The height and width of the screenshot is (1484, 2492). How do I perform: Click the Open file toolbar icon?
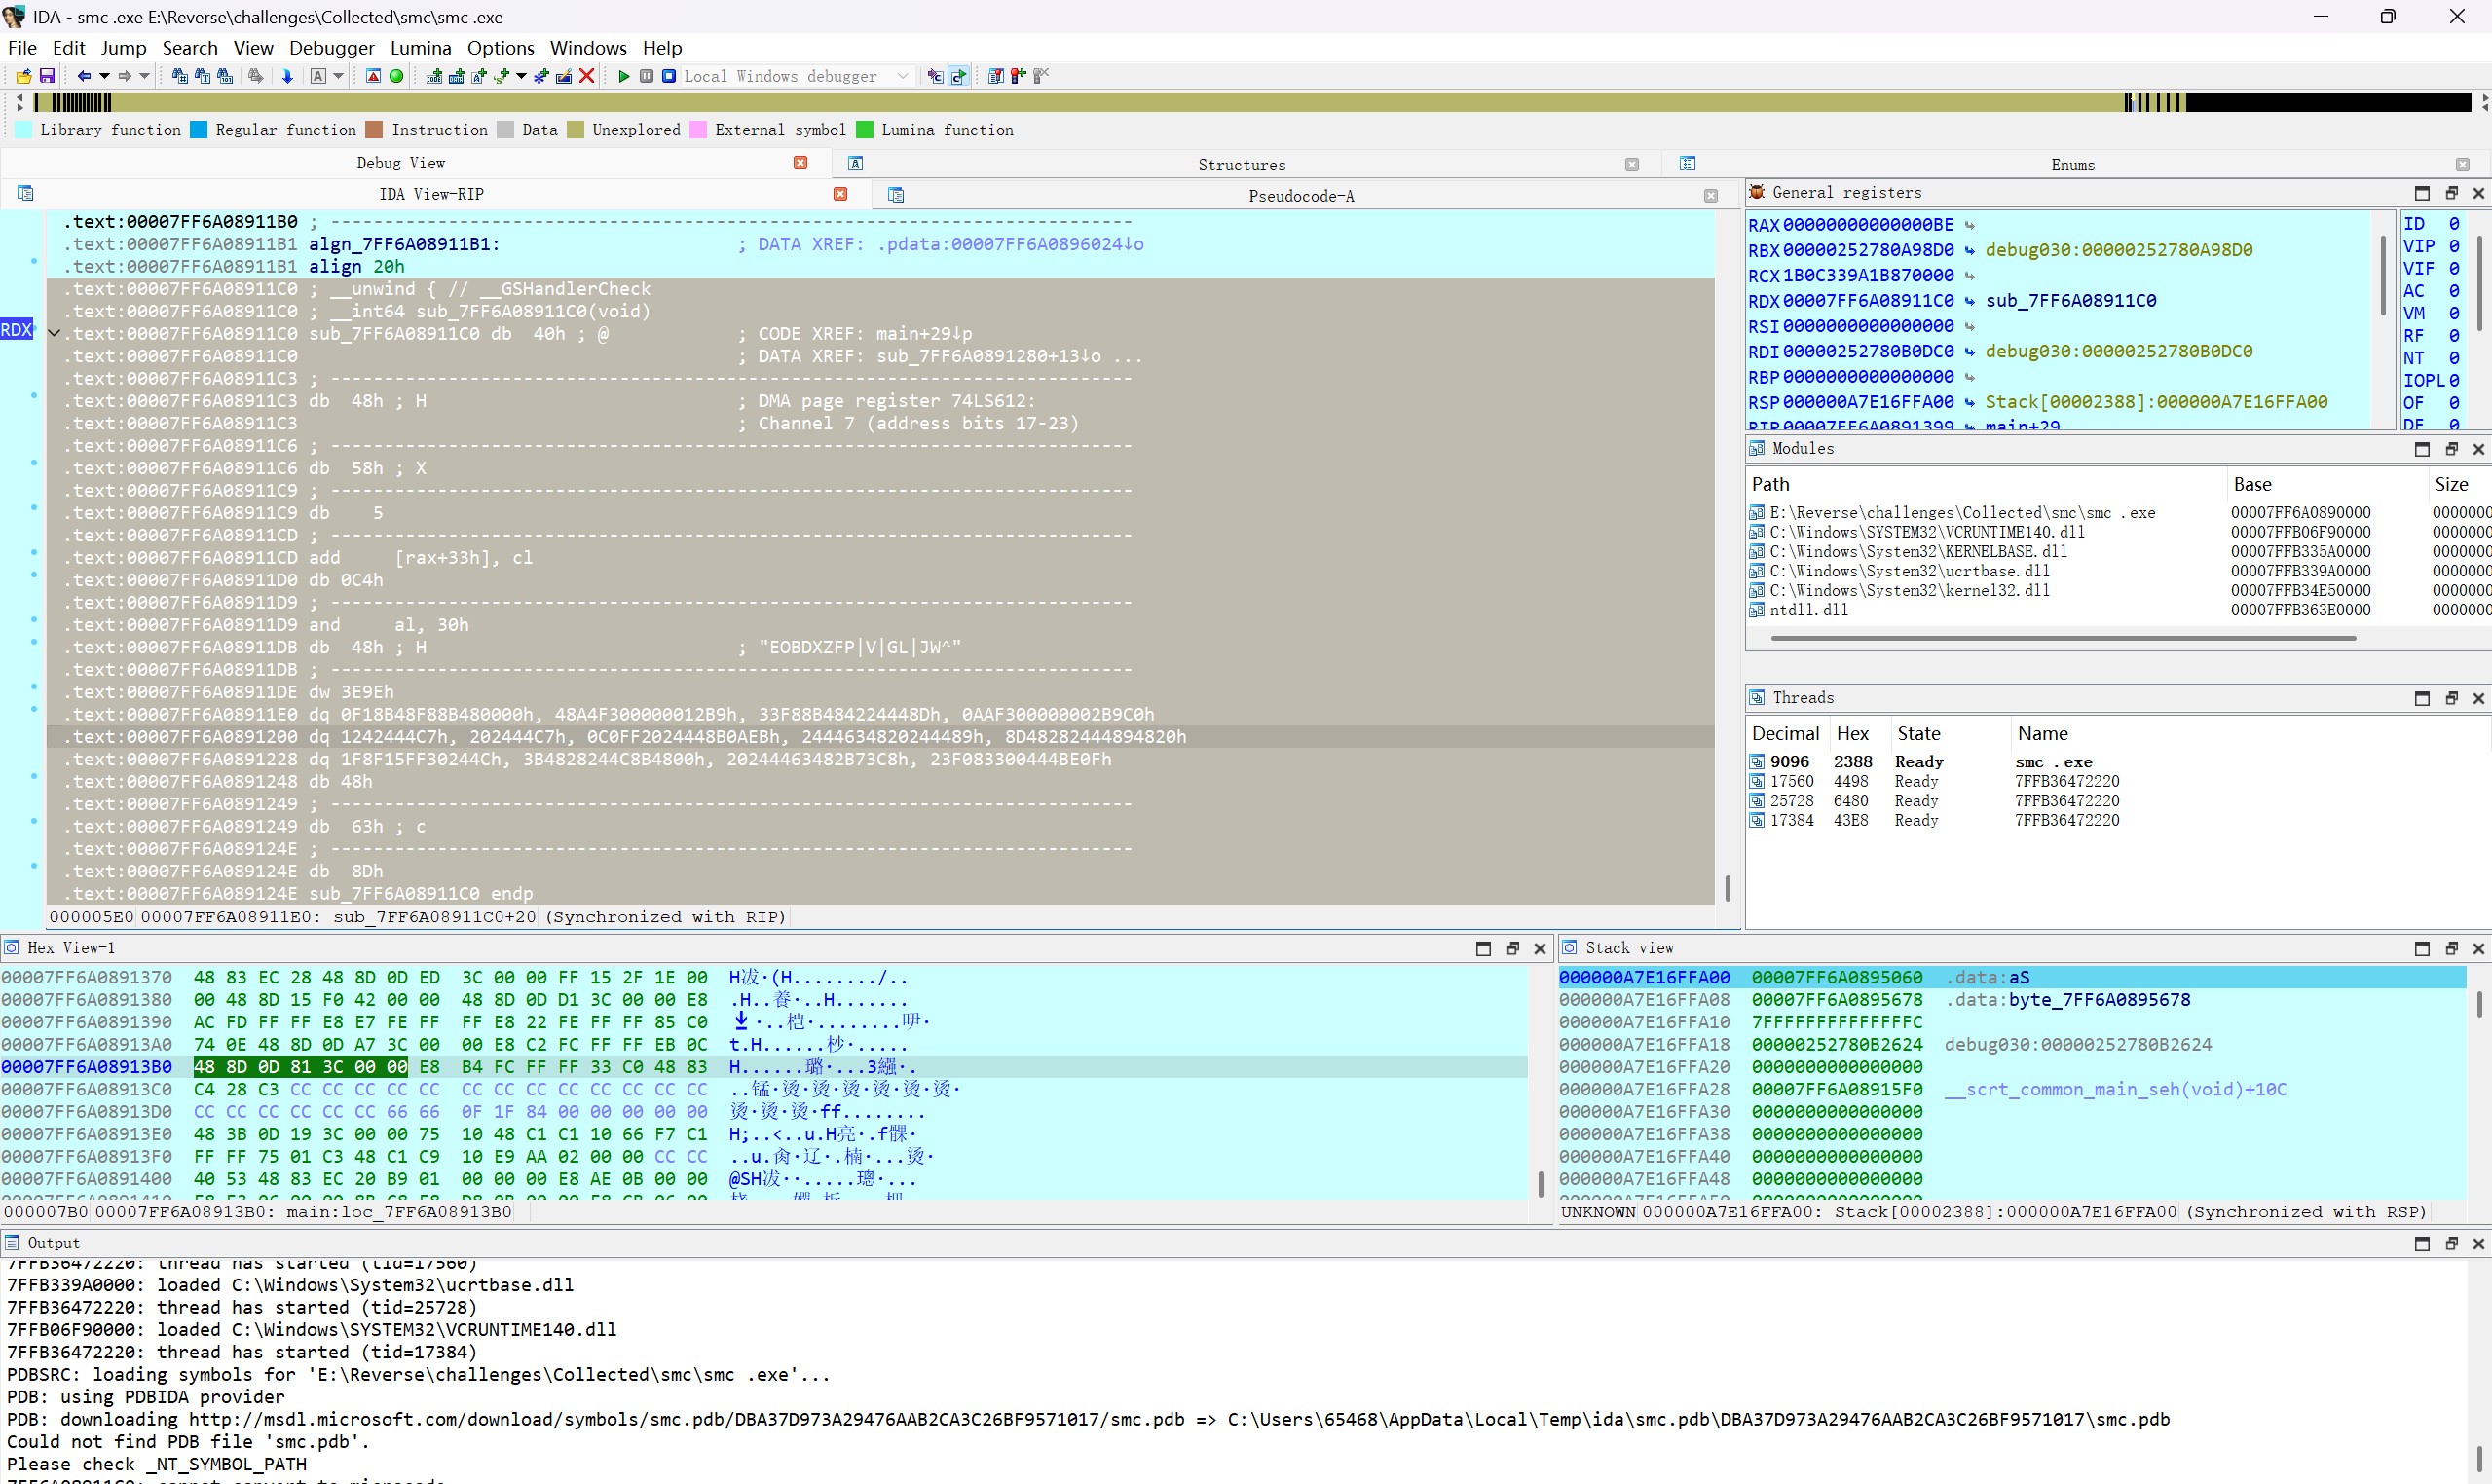click(x=23, y=76)
